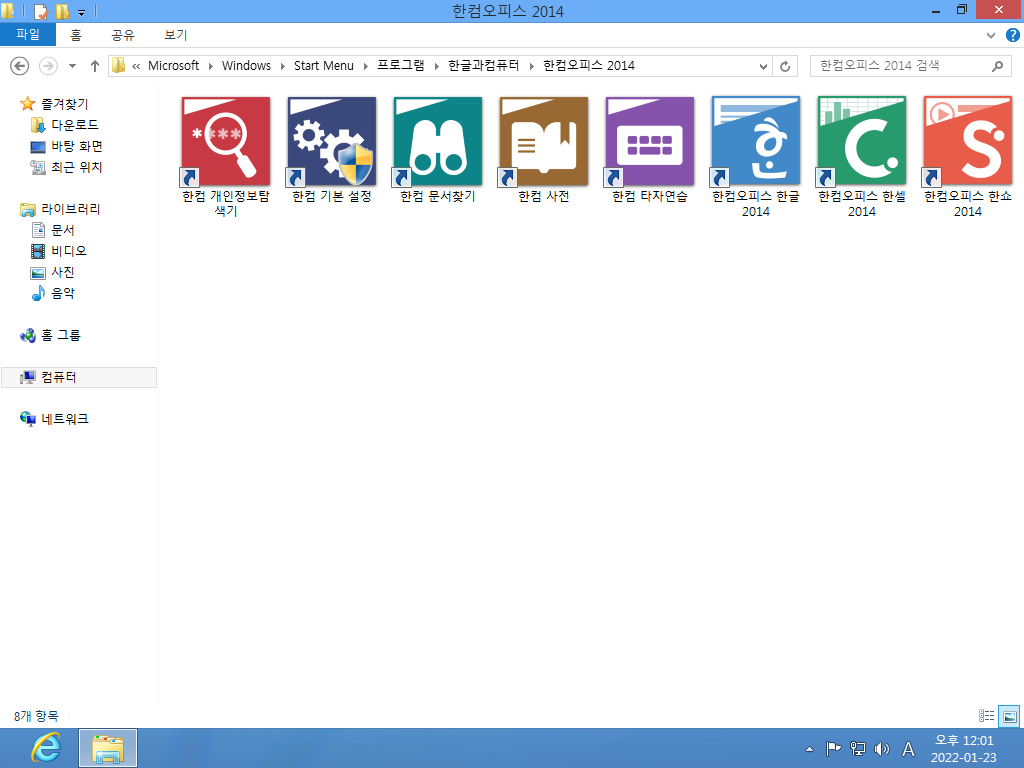Launch Internet Explorer from taskbar
The image size is (1024, 768).
(46, 748)
